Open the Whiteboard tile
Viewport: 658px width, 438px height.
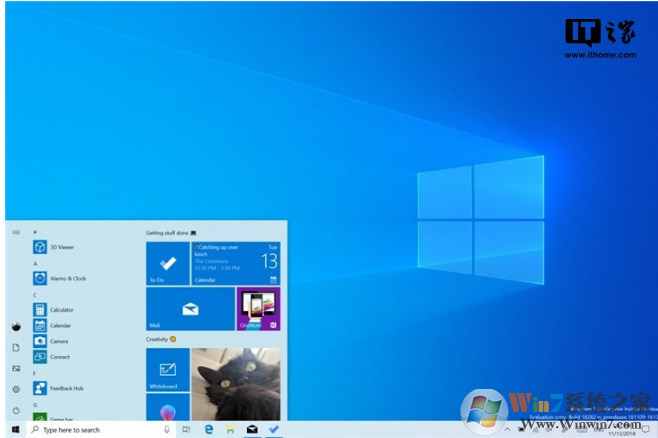pos(167,369)
